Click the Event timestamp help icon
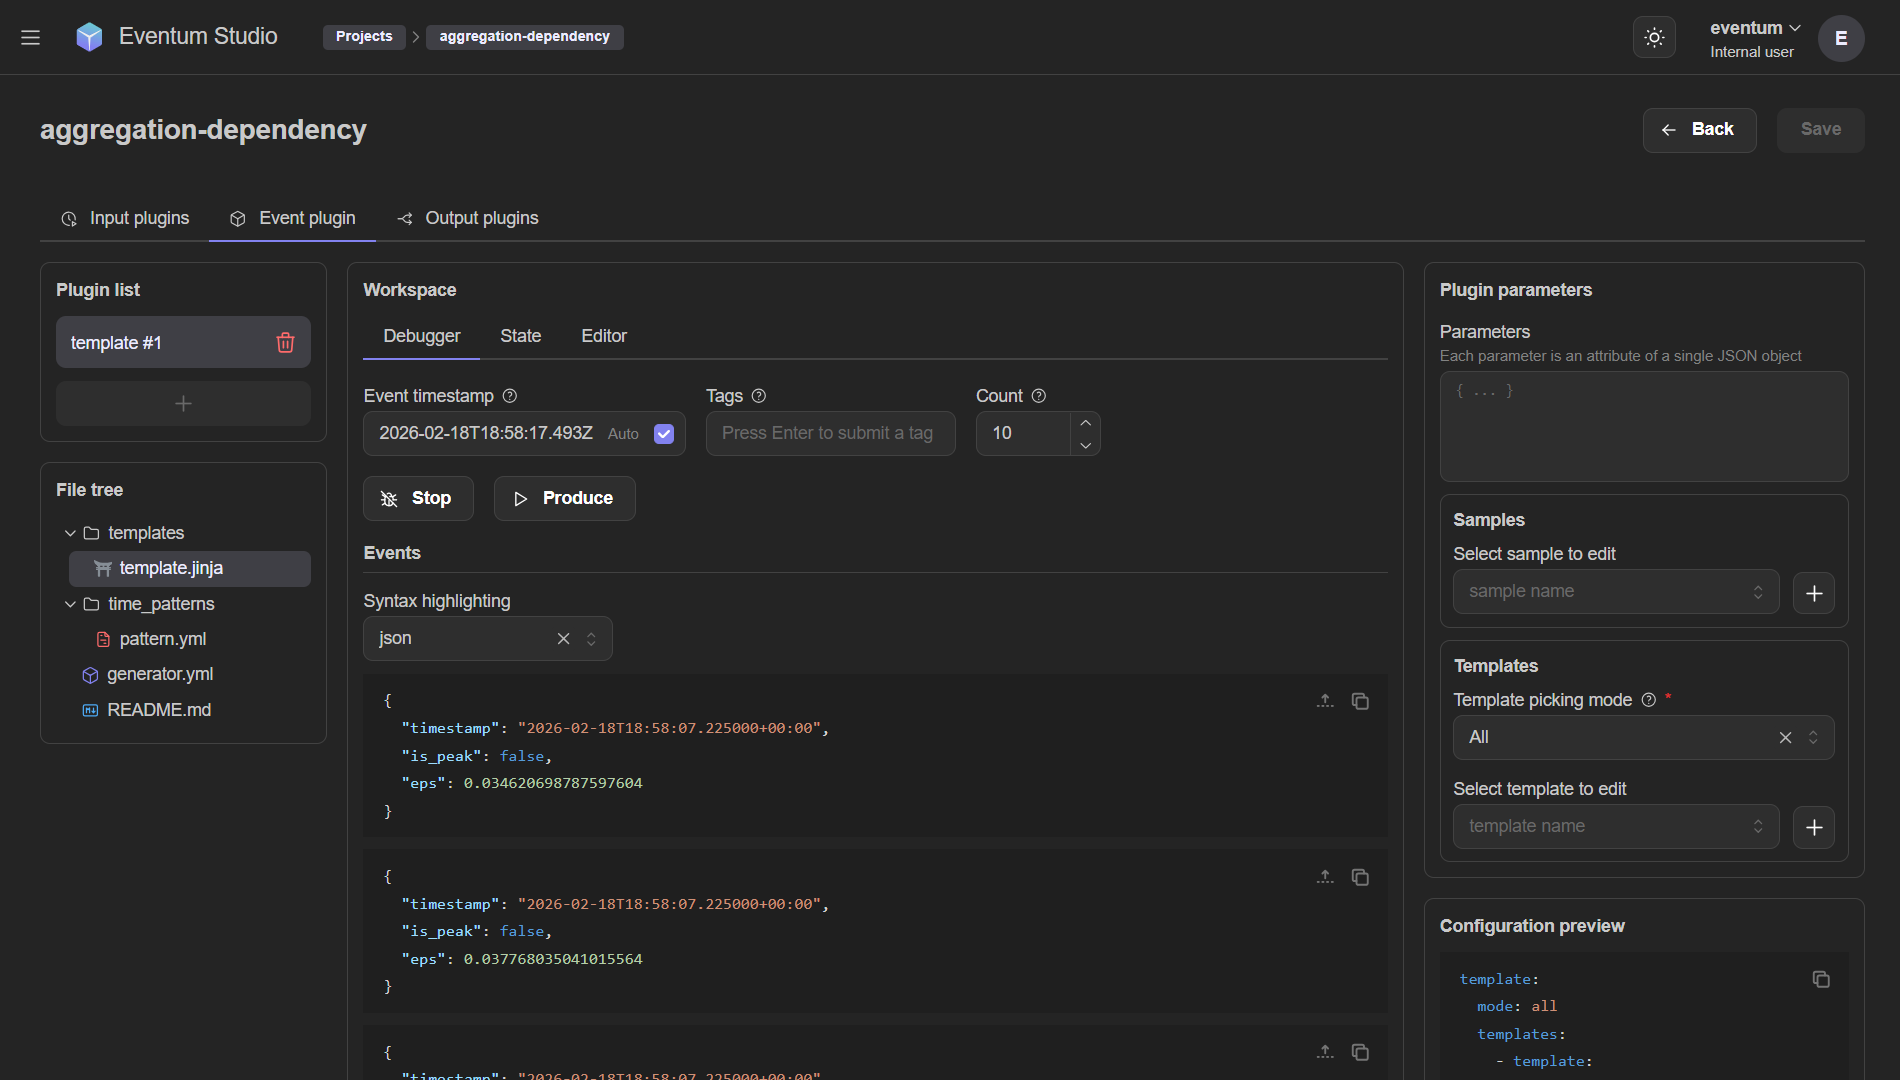Image resolution: width=1900 pixels, height=1080 pixels. point(510,396)
